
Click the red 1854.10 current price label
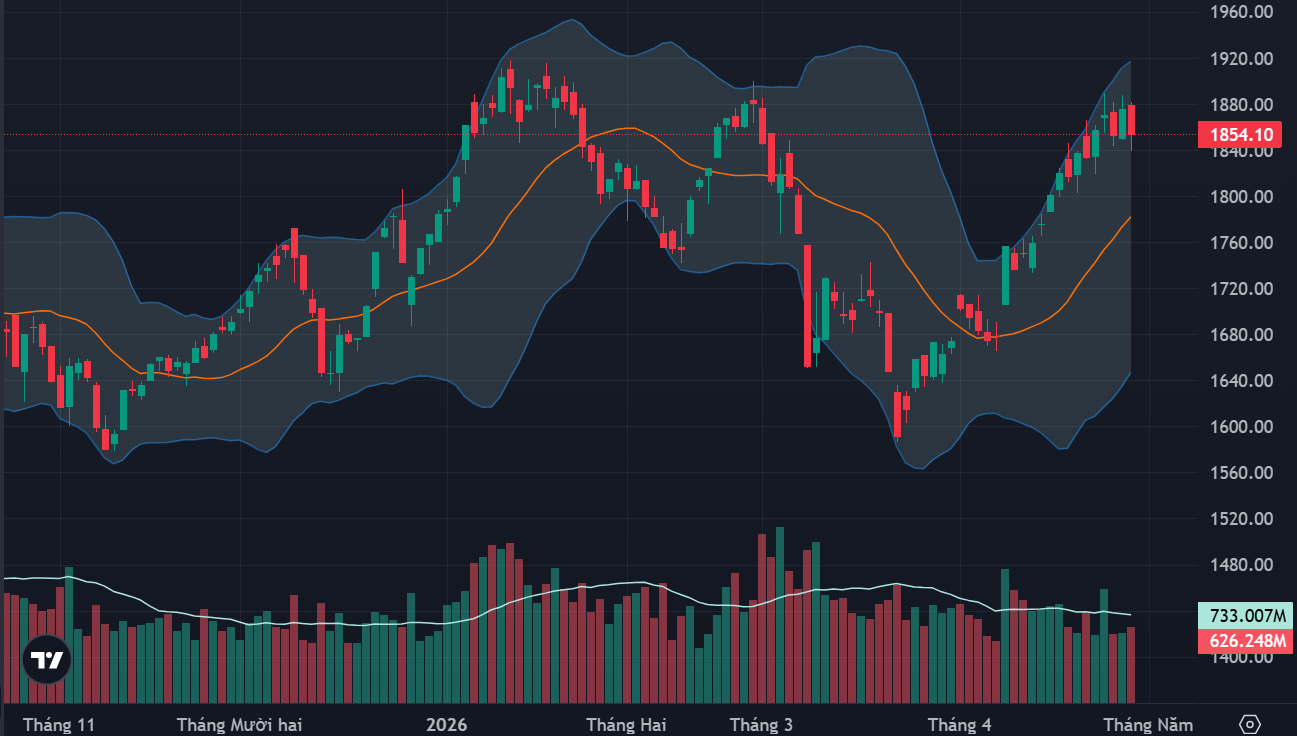coord(1240,134)
